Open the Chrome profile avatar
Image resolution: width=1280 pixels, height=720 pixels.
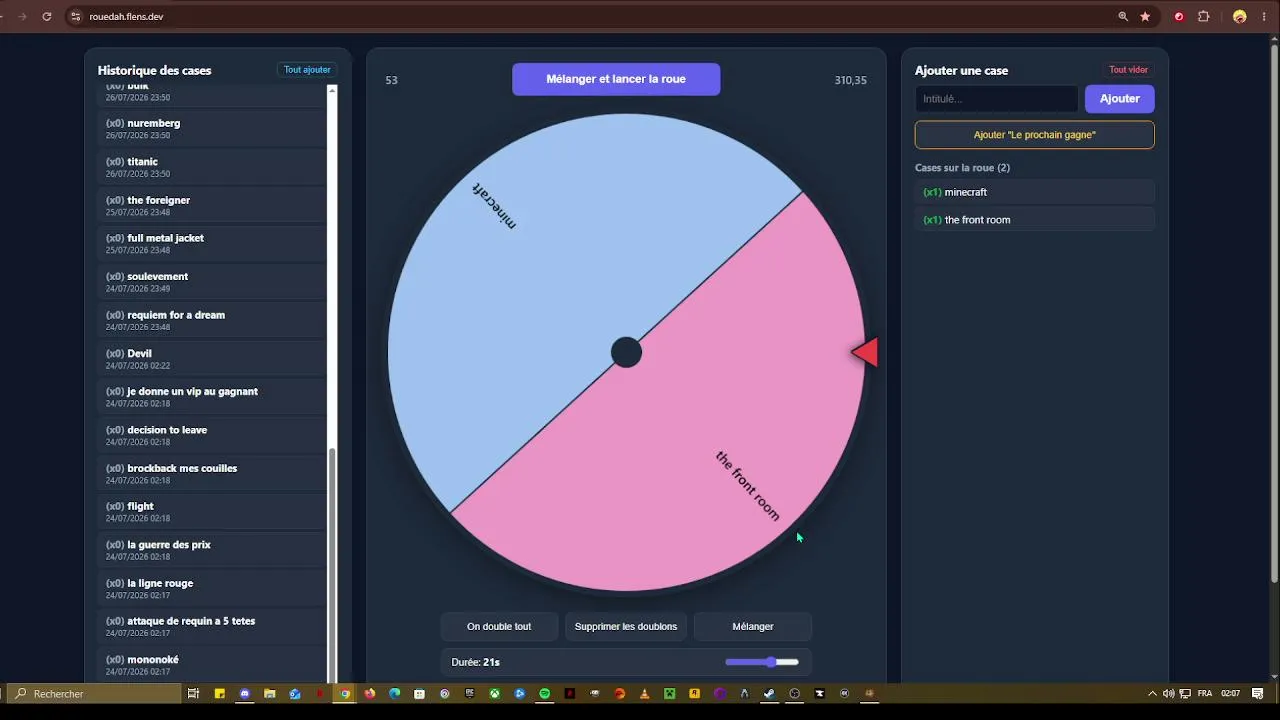1240,17
